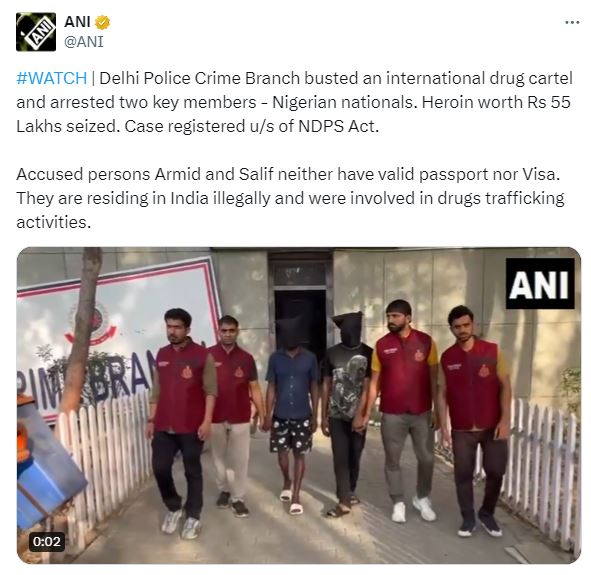Click the ANI watermark logo in the video
Screen dimensions: 591x575
coord(540,283)
